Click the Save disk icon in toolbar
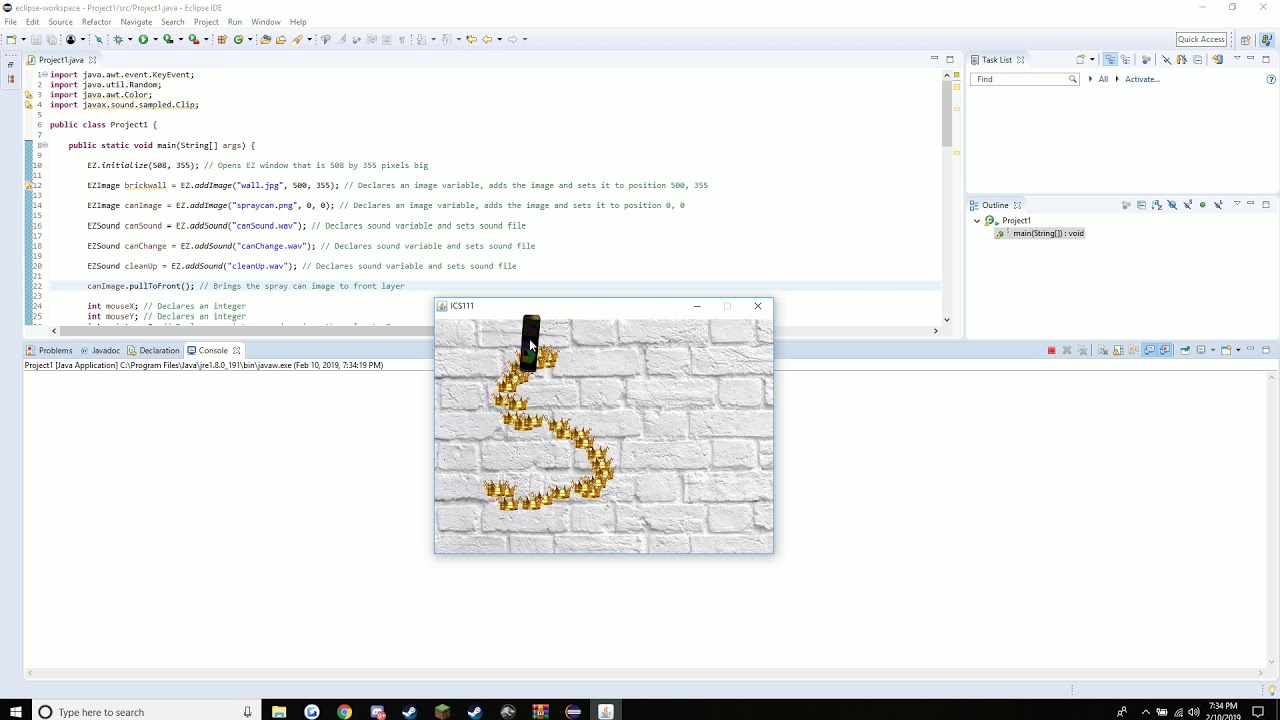 pyautogui.click(x=36, y=39)
